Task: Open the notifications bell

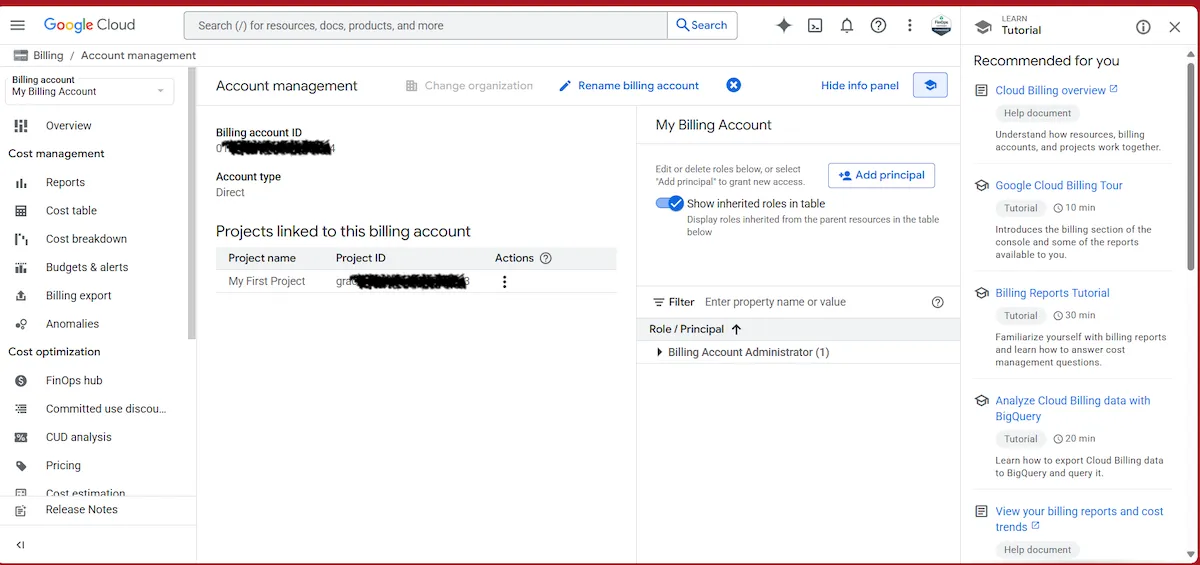Action: (x=847, y=25)
